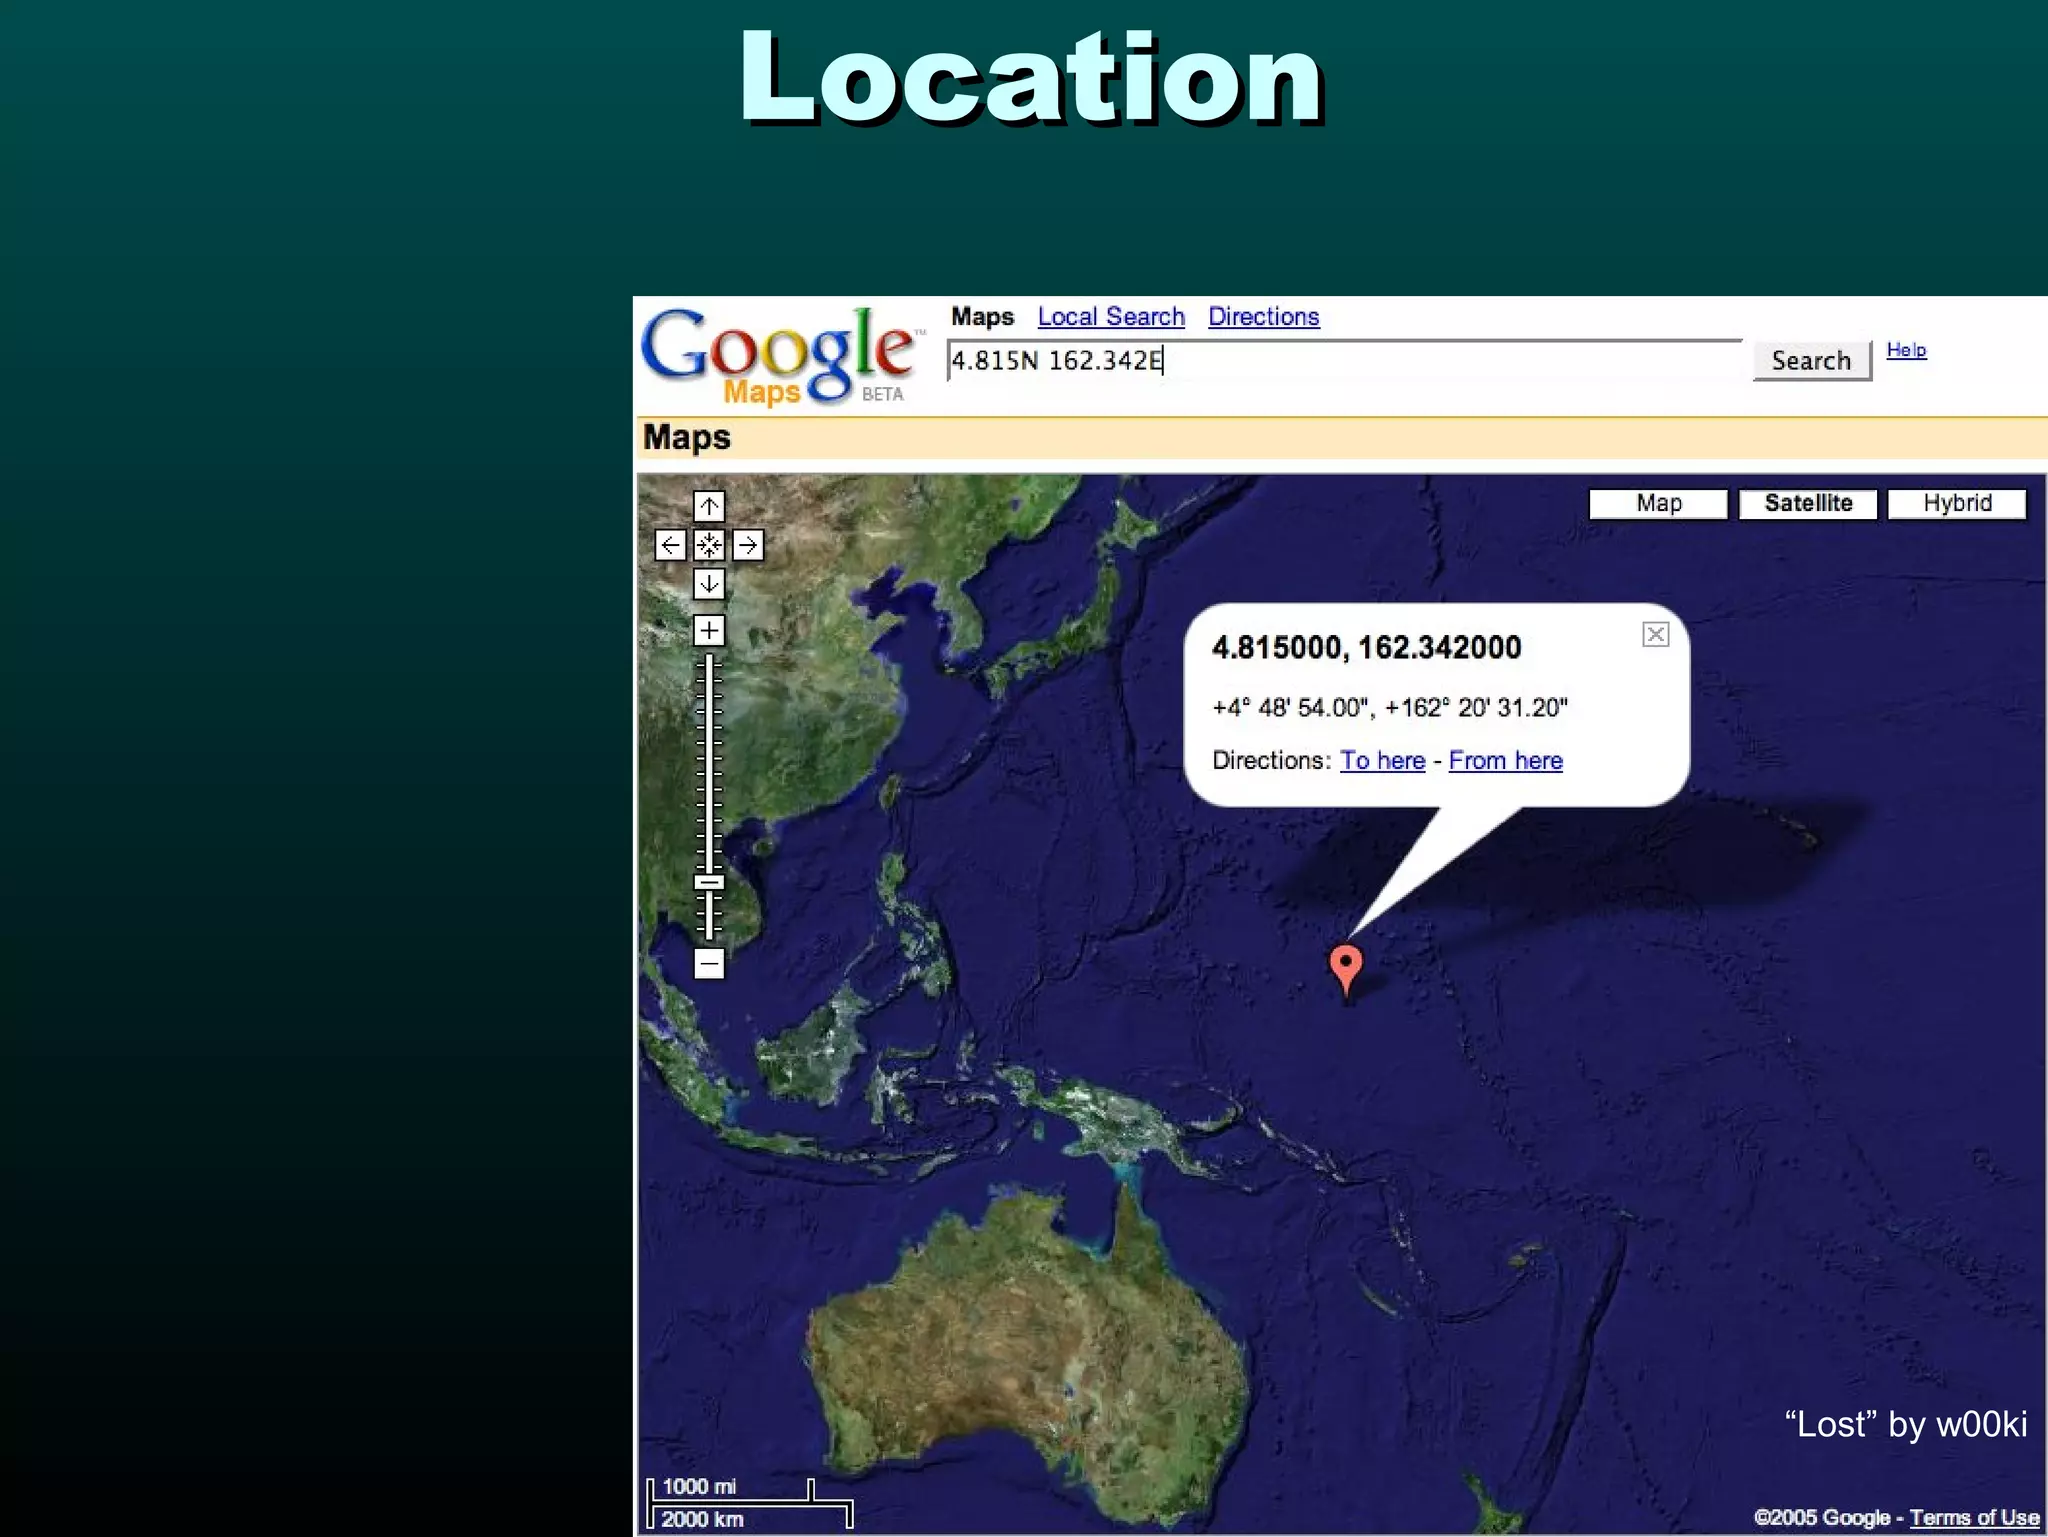This screenshot has width=2048, height=1537.
Task: Pan map down with the down arrow
Action: (709, 584)
